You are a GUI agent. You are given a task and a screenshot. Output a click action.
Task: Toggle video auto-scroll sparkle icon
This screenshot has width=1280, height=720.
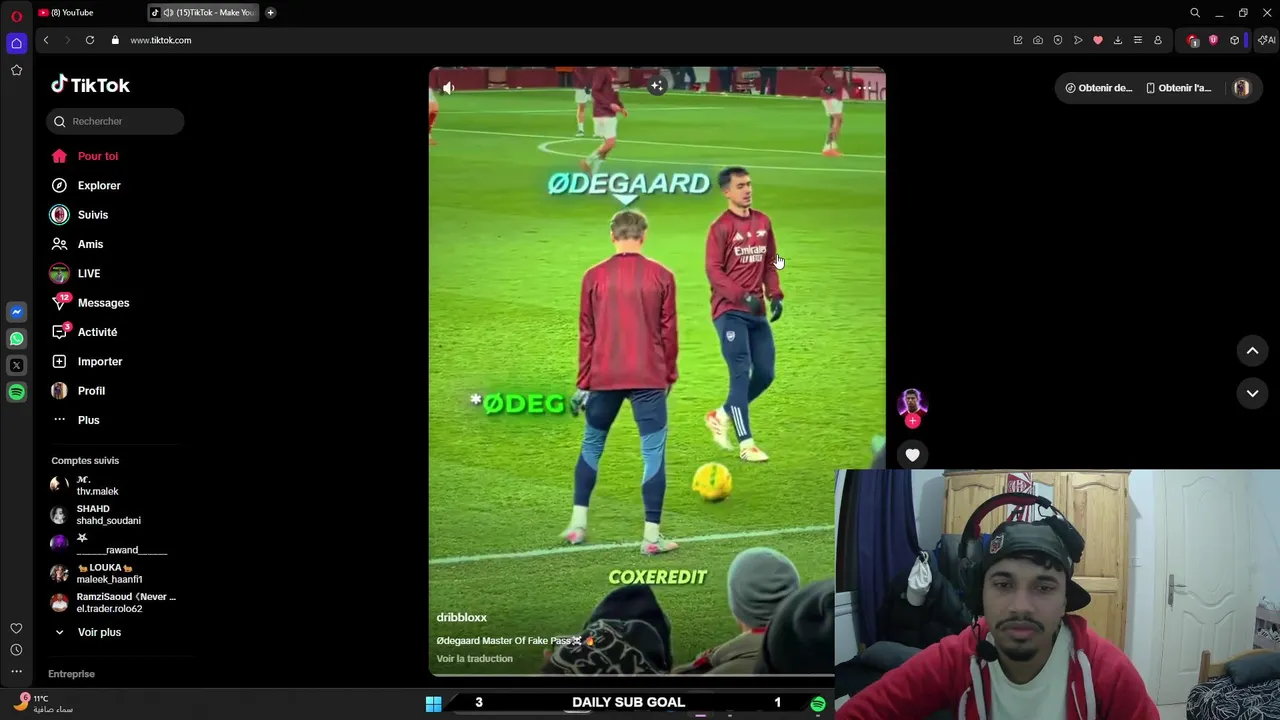pos(657,86)
